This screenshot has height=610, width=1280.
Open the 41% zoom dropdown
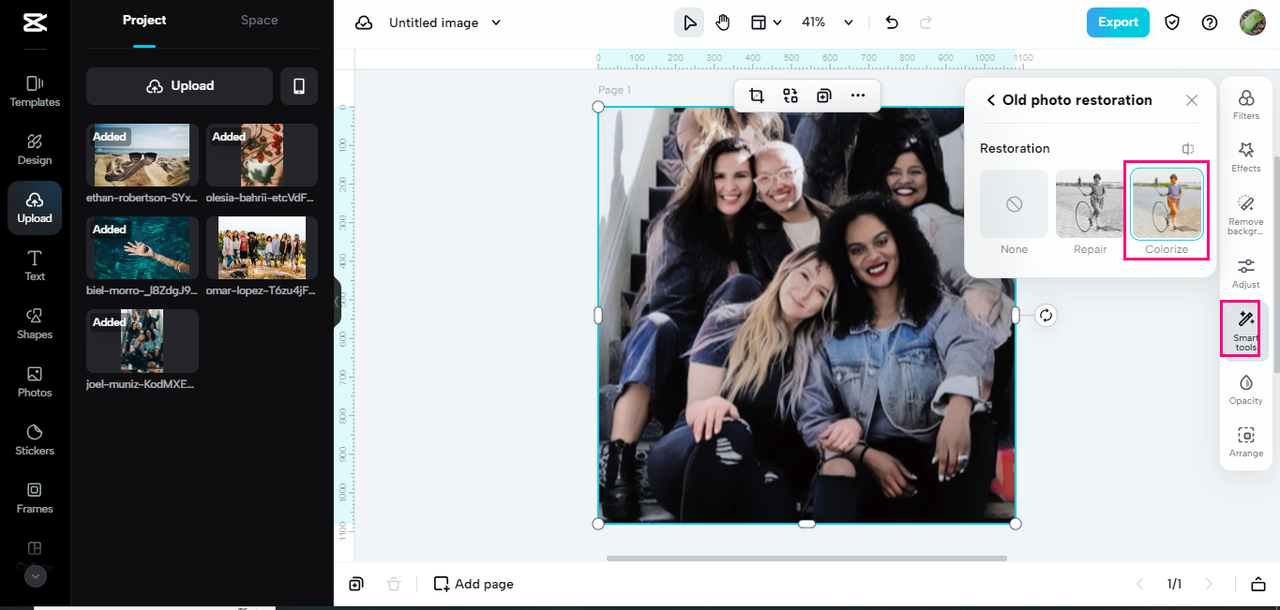[828, 22]
